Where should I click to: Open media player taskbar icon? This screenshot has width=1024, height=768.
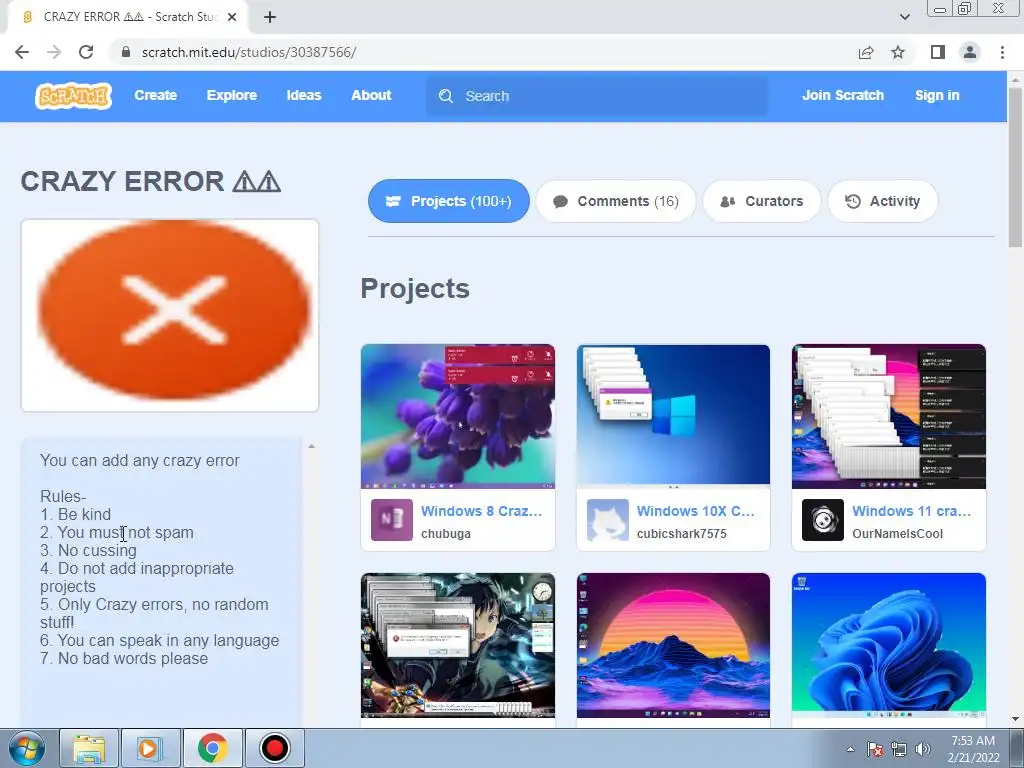click(x=150, y=748)
